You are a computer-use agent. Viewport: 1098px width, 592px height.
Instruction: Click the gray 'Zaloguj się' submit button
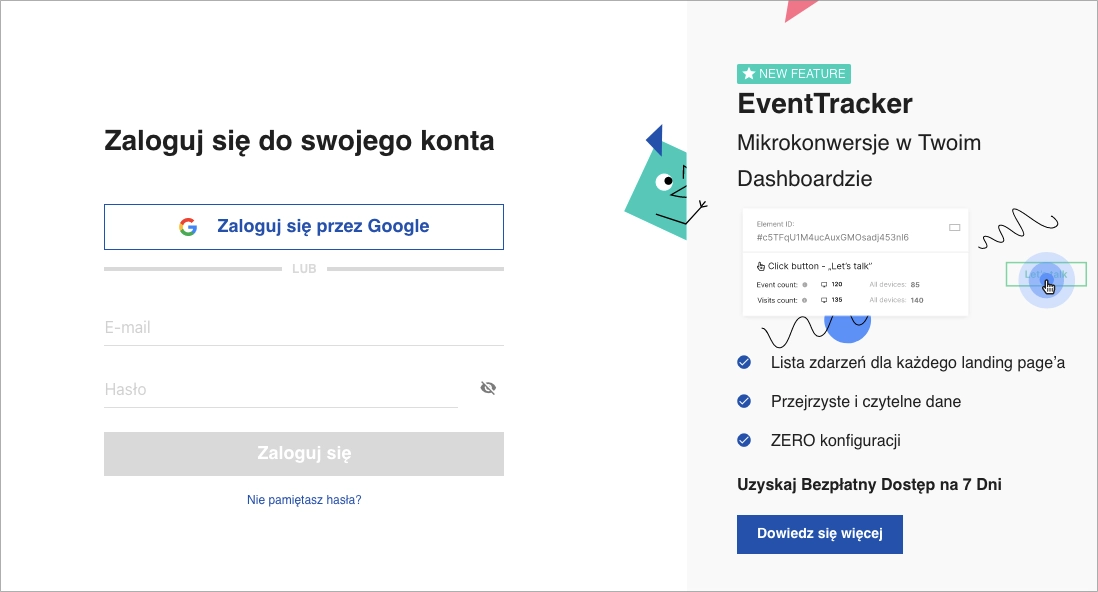304,454
